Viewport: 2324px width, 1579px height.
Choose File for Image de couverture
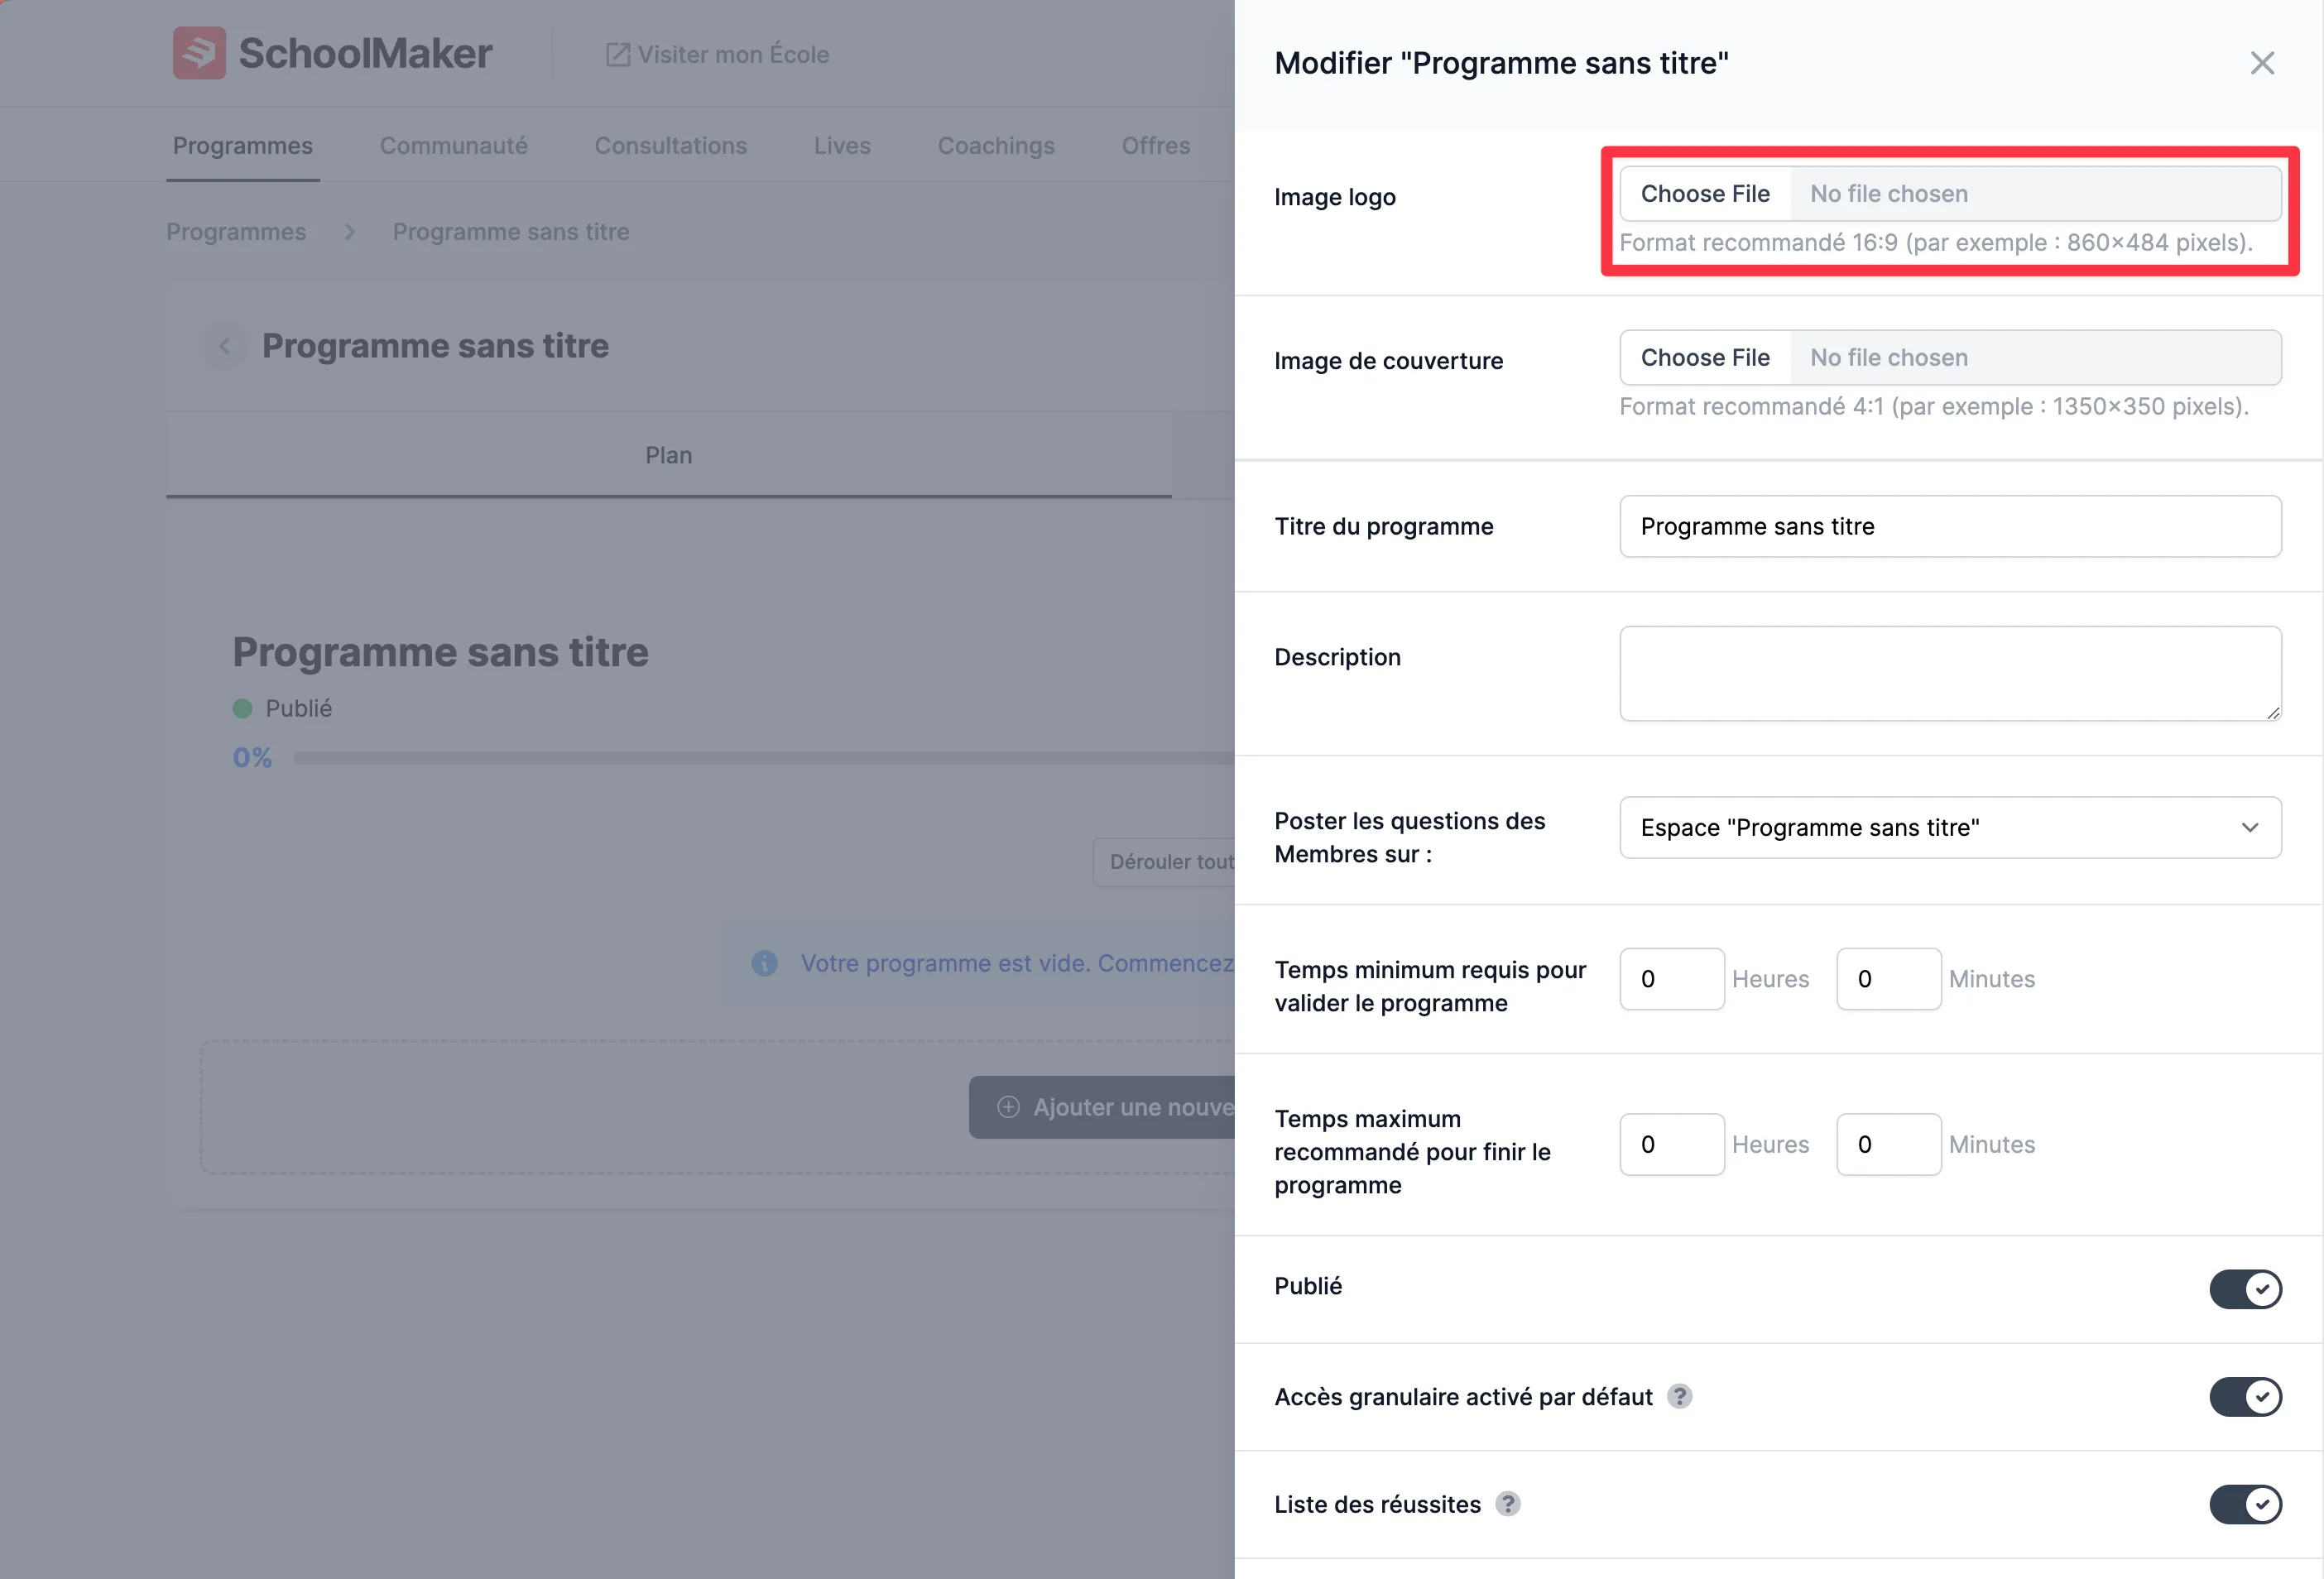(1705, 358)
